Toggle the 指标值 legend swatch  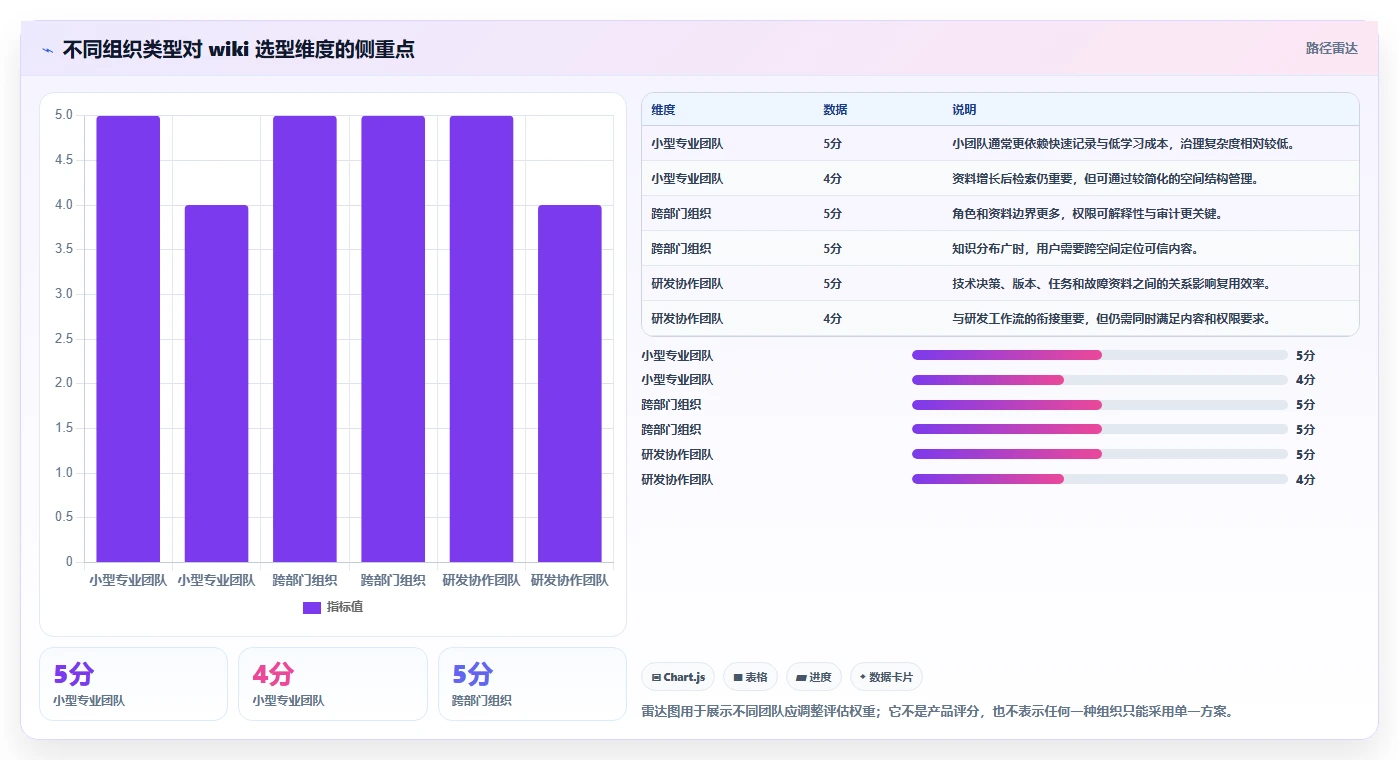312,607
